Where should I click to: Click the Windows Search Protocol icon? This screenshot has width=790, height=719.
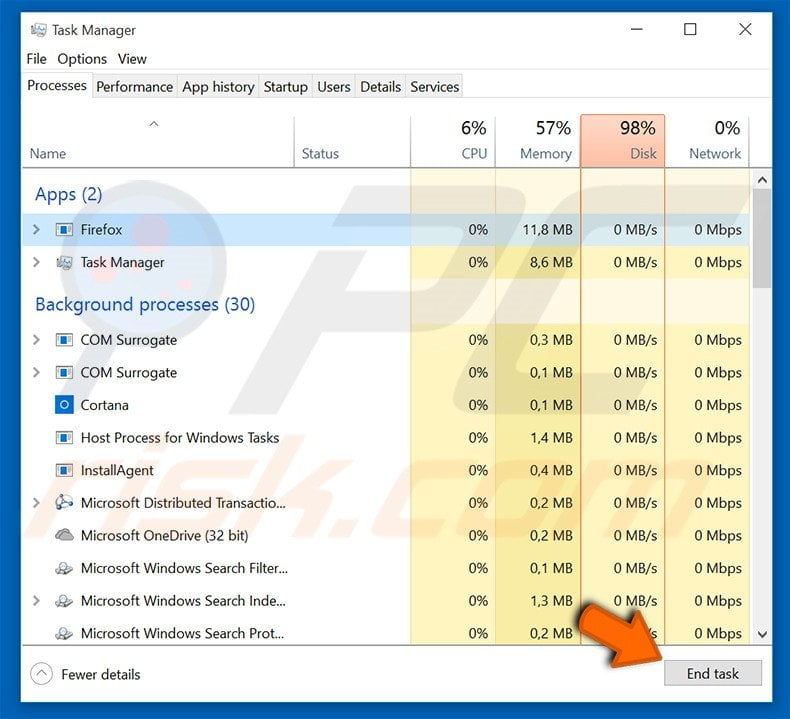point(64,633)
